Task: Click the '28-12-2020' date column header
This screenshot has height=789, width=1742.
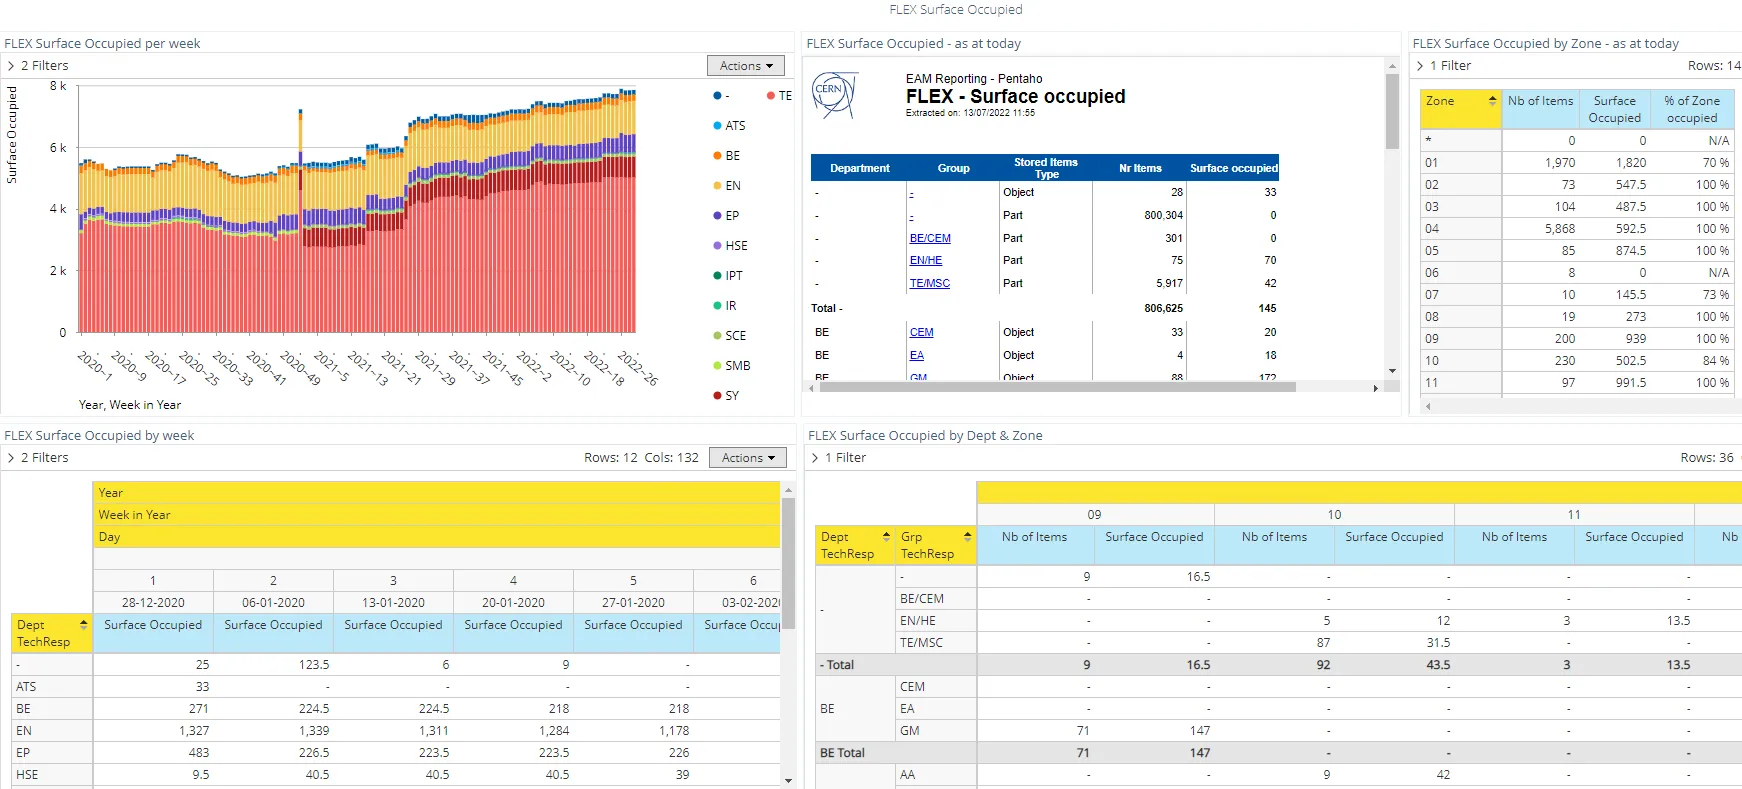Action: click(x=153, y=603)
